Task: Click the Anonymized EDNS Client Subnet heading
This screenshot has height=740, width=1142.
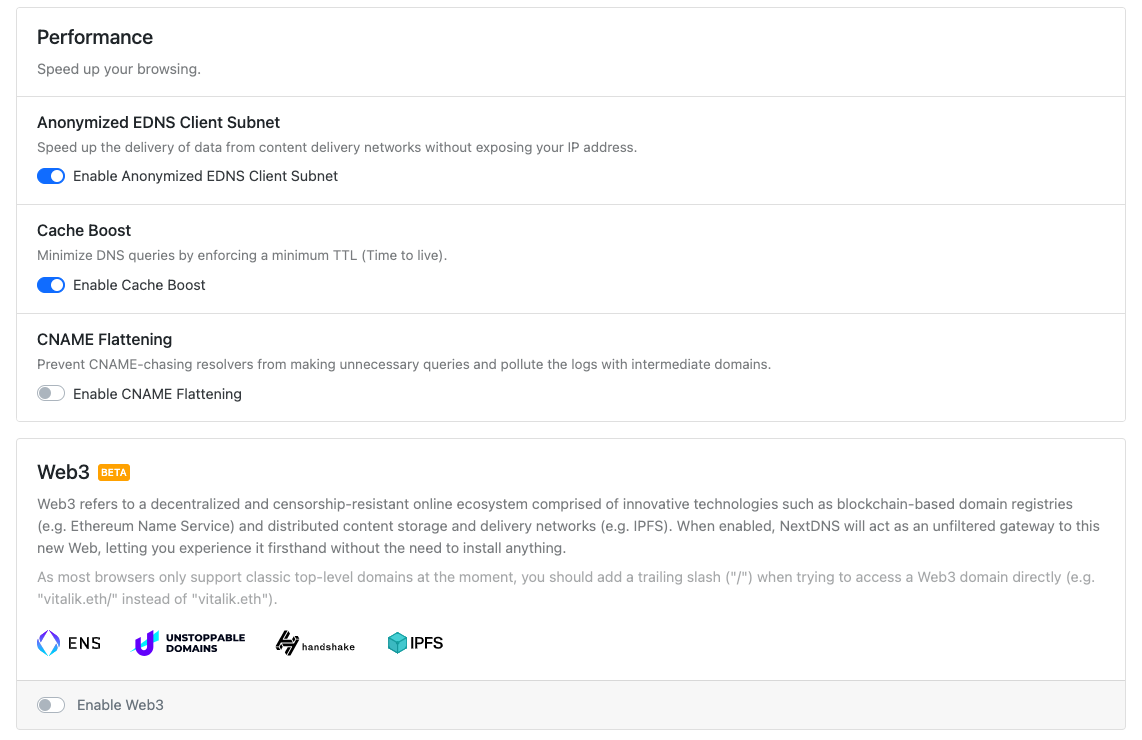Action: point(158,122)
